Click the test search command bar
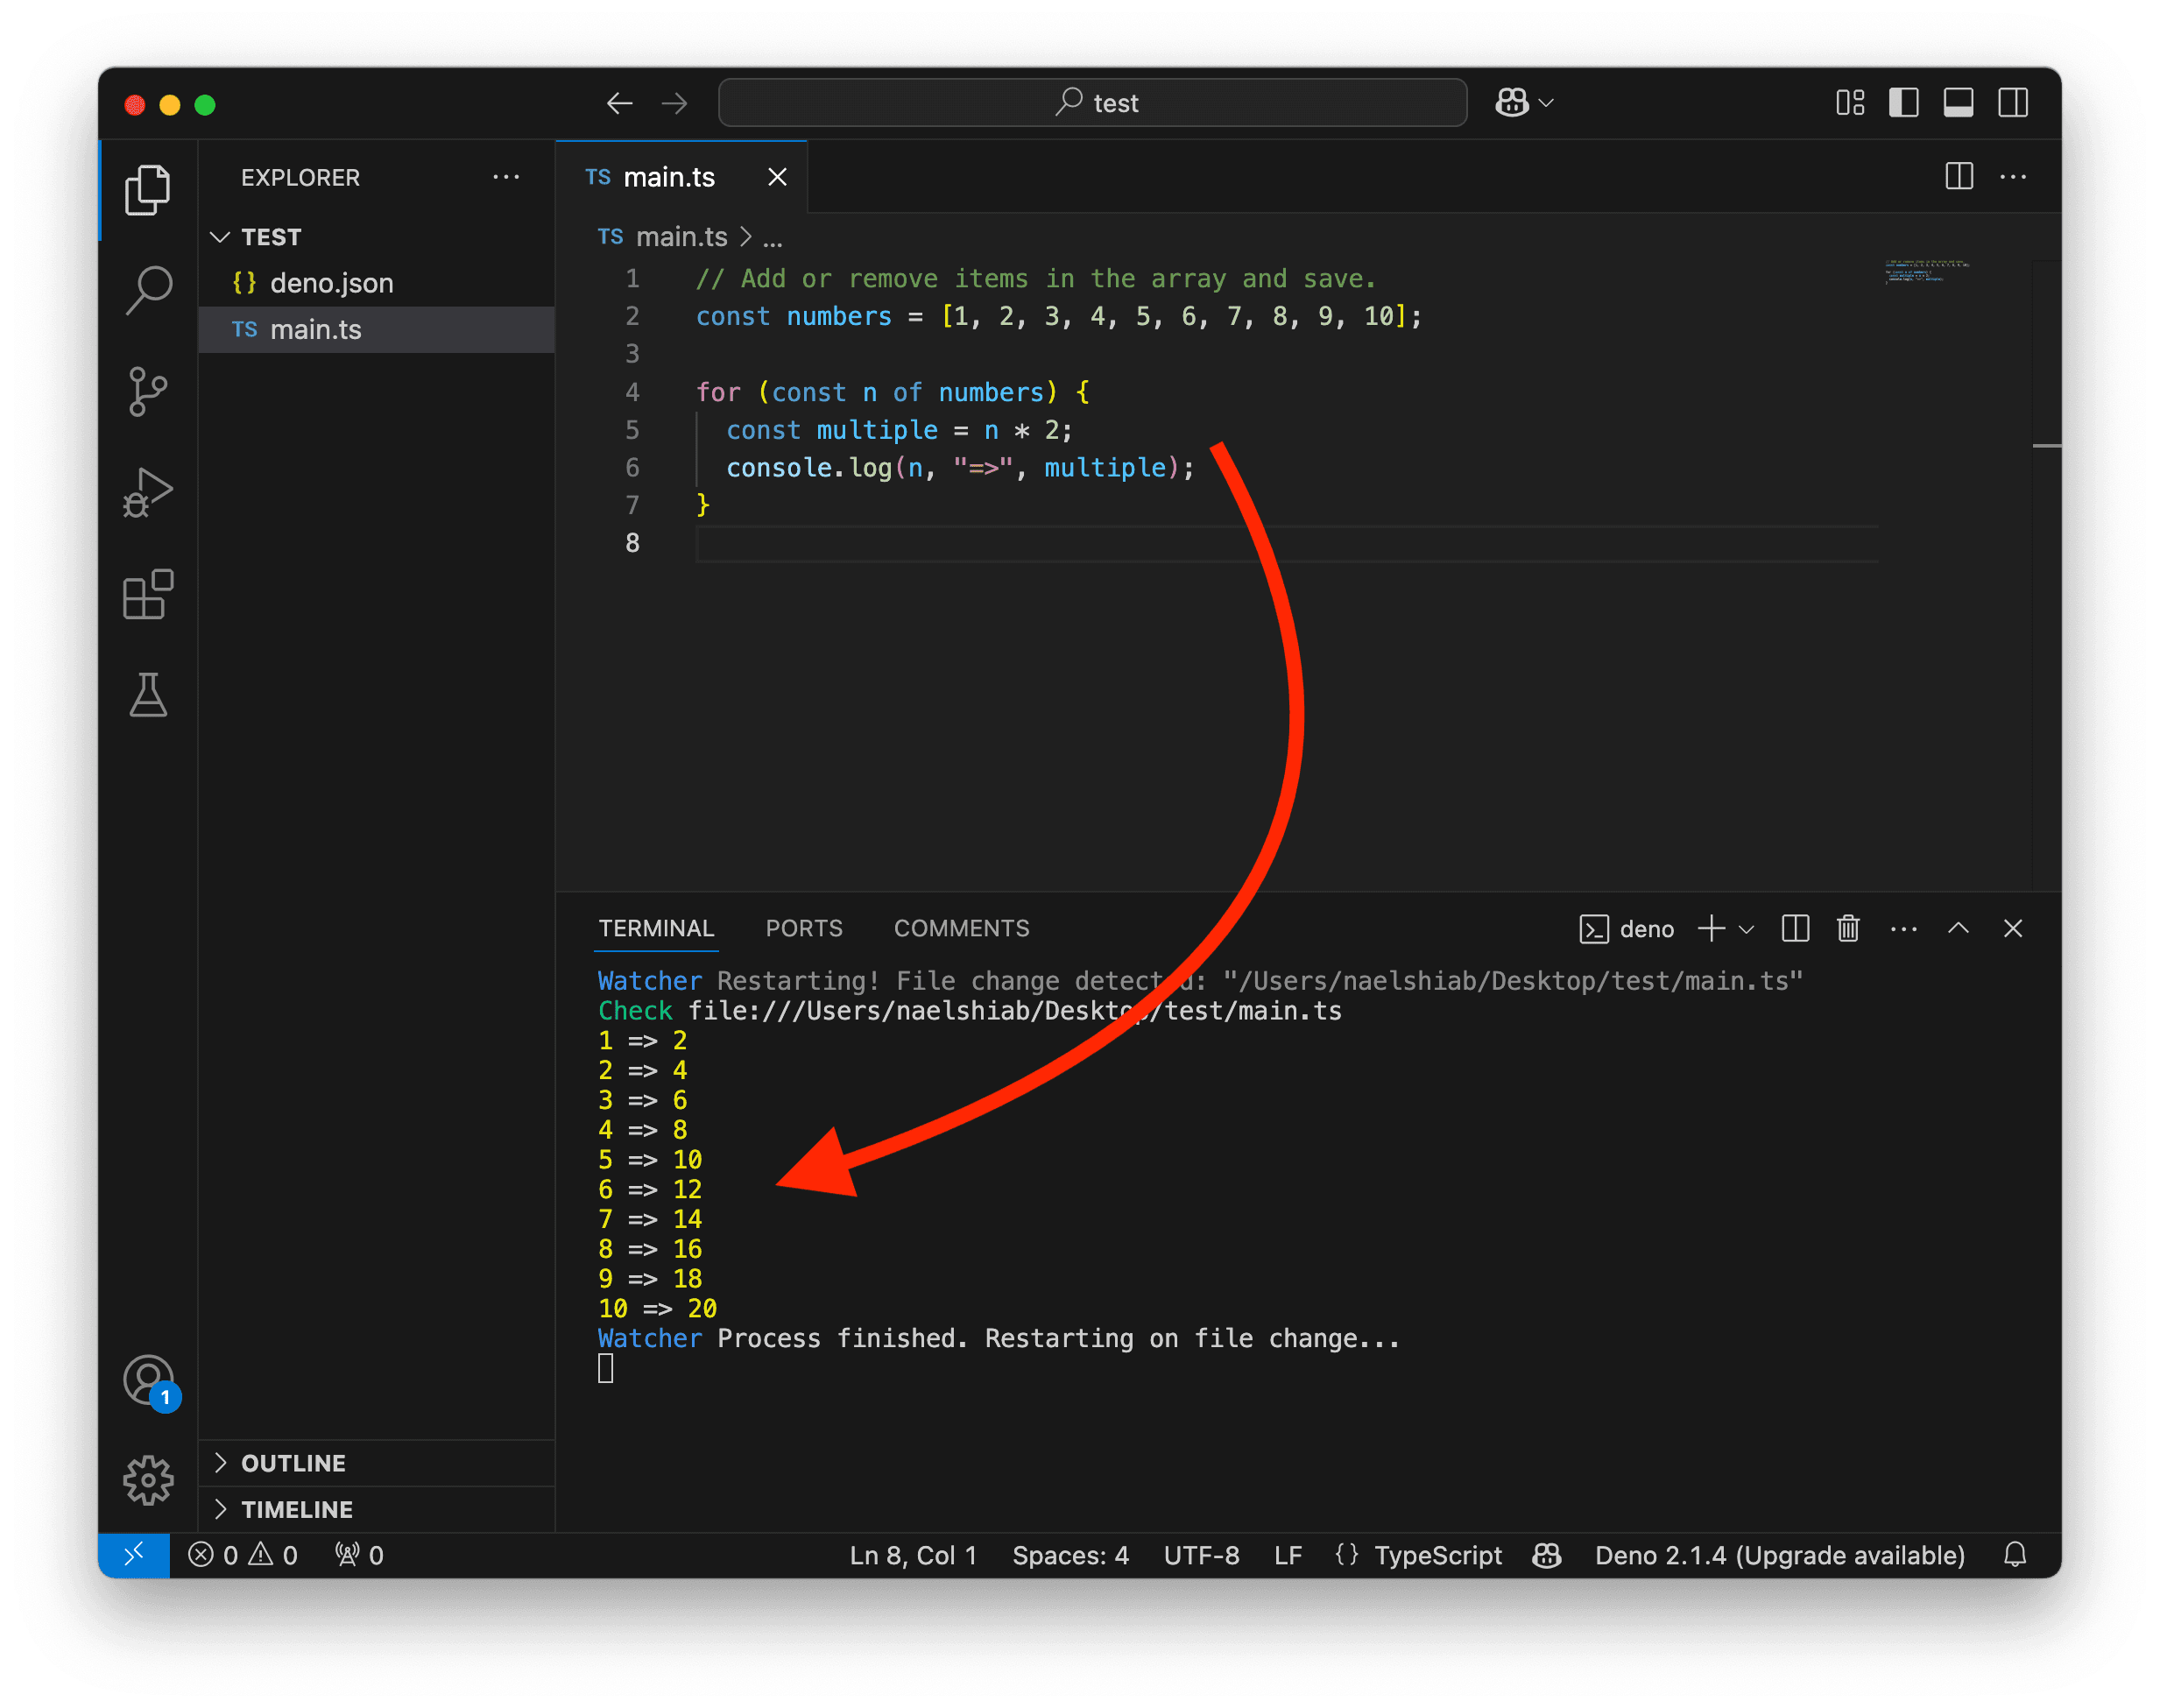The width and height of the screenshot is (2160, 1708). point(1092,103)
